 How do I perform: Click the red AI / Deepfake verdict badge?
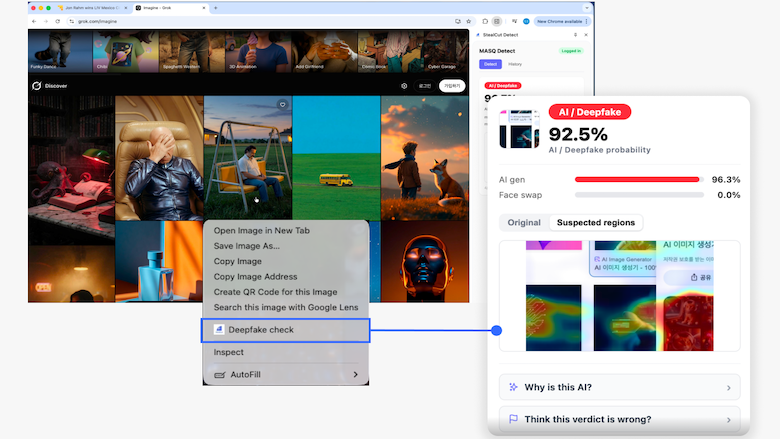[x=589, y=112]
